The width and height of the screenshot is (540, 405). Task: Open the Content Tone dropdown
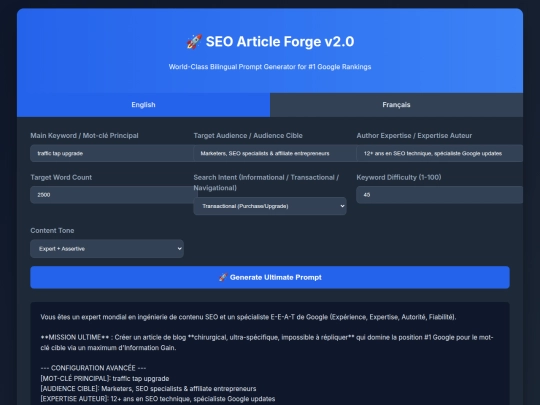coord(107,249)
